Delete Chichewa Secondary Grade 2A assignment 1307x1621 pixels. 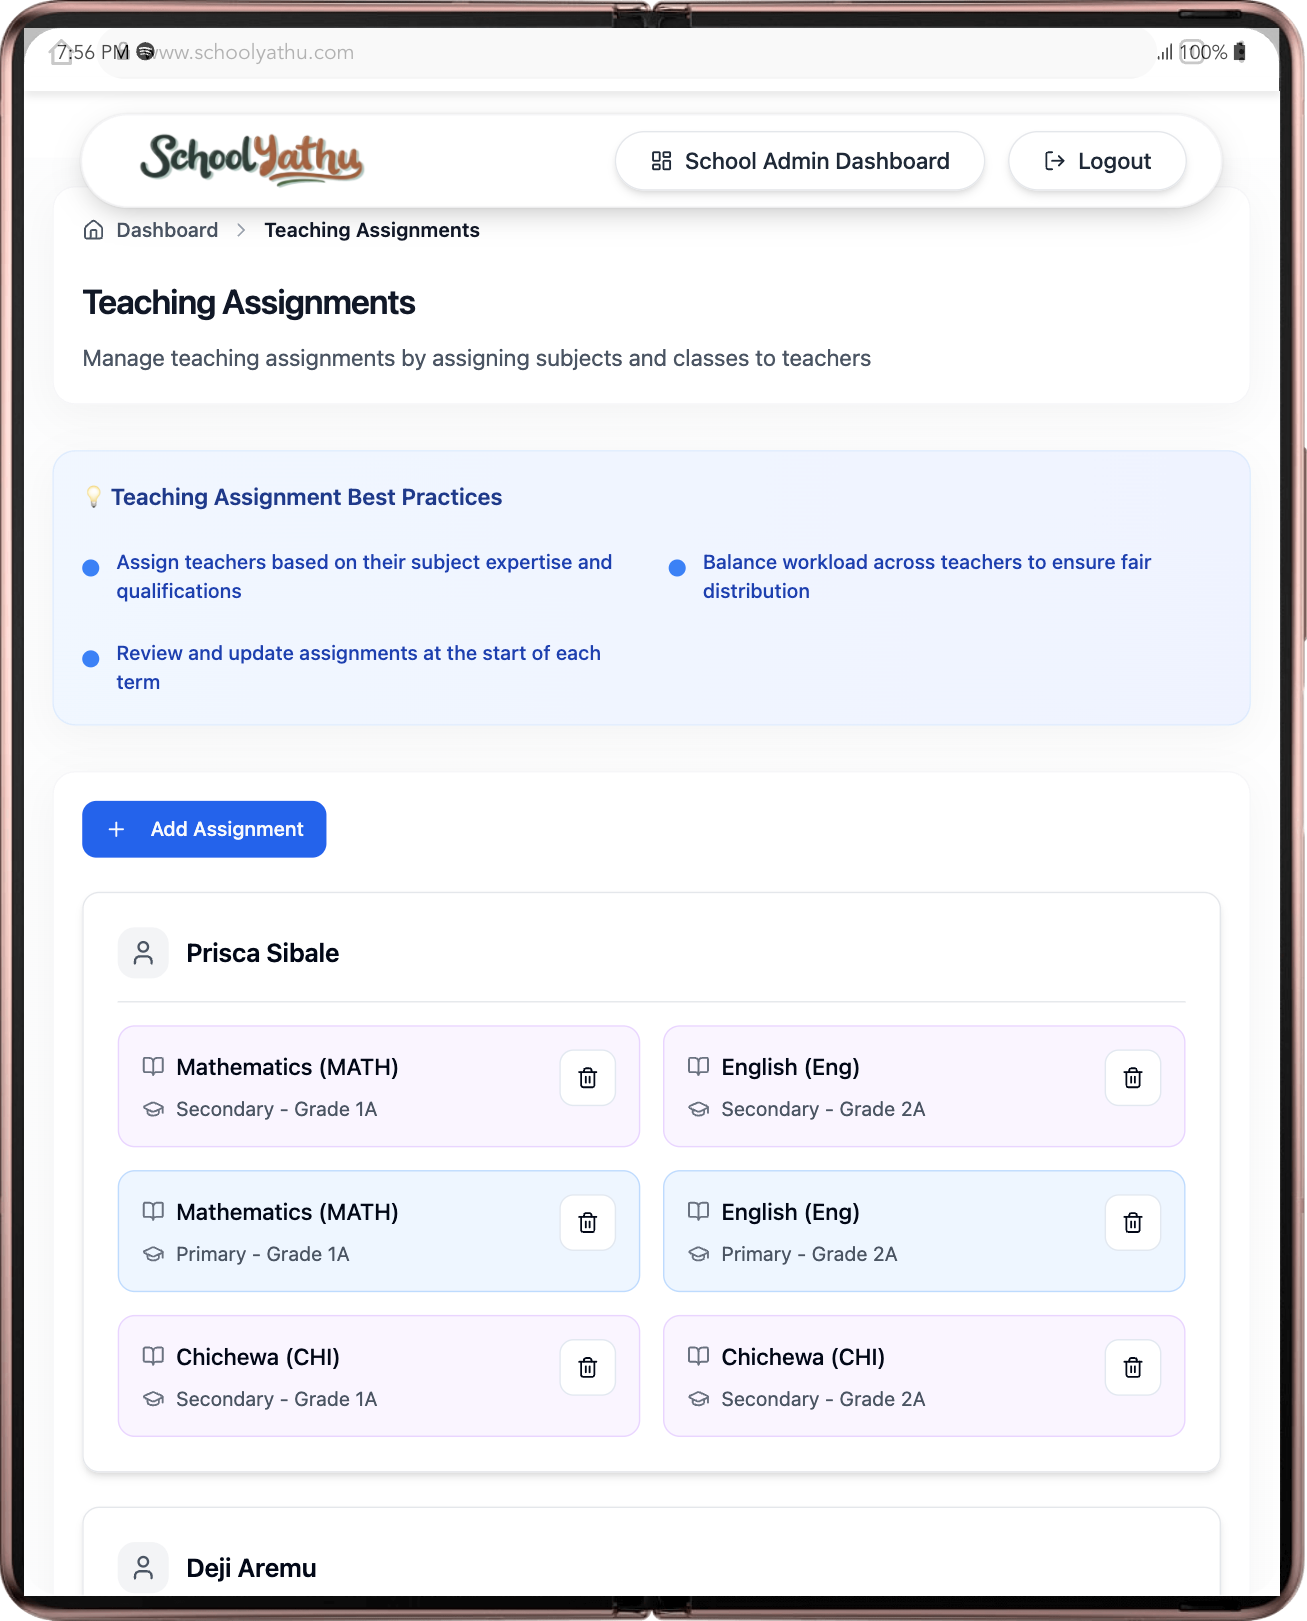point(1133,1368)
